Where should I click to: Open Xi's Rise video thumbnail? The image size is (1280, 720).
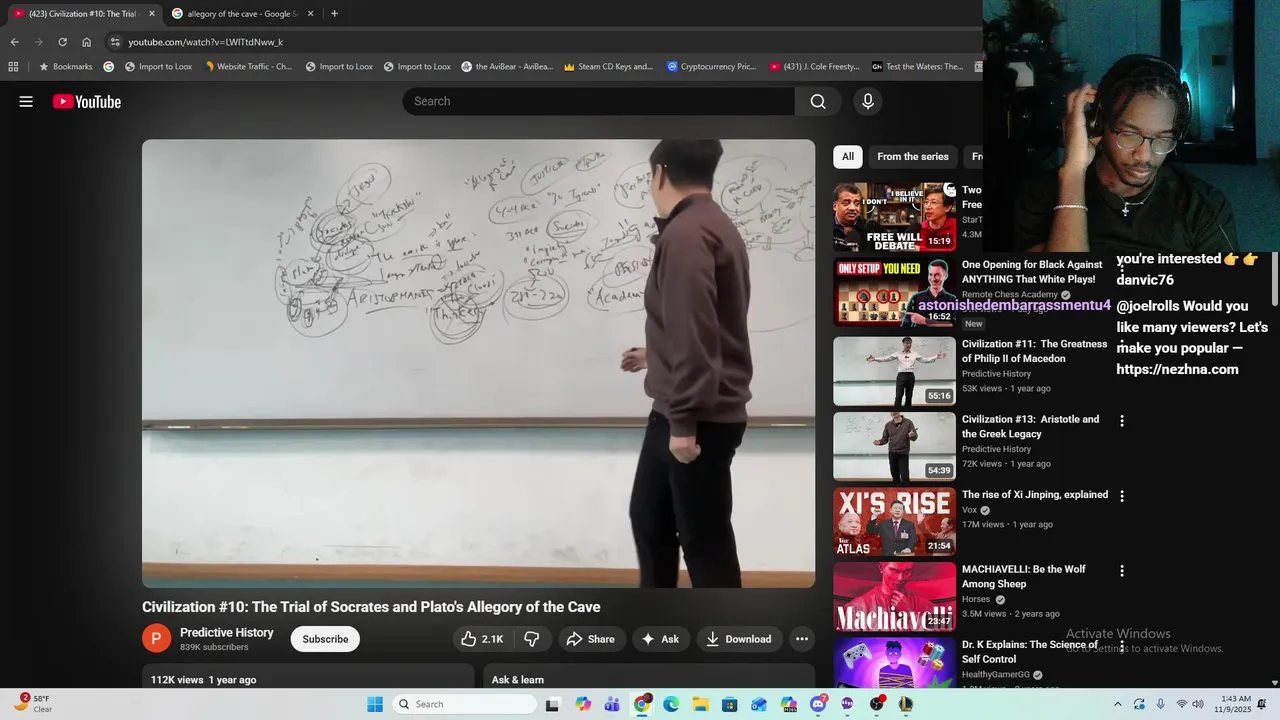894,521
